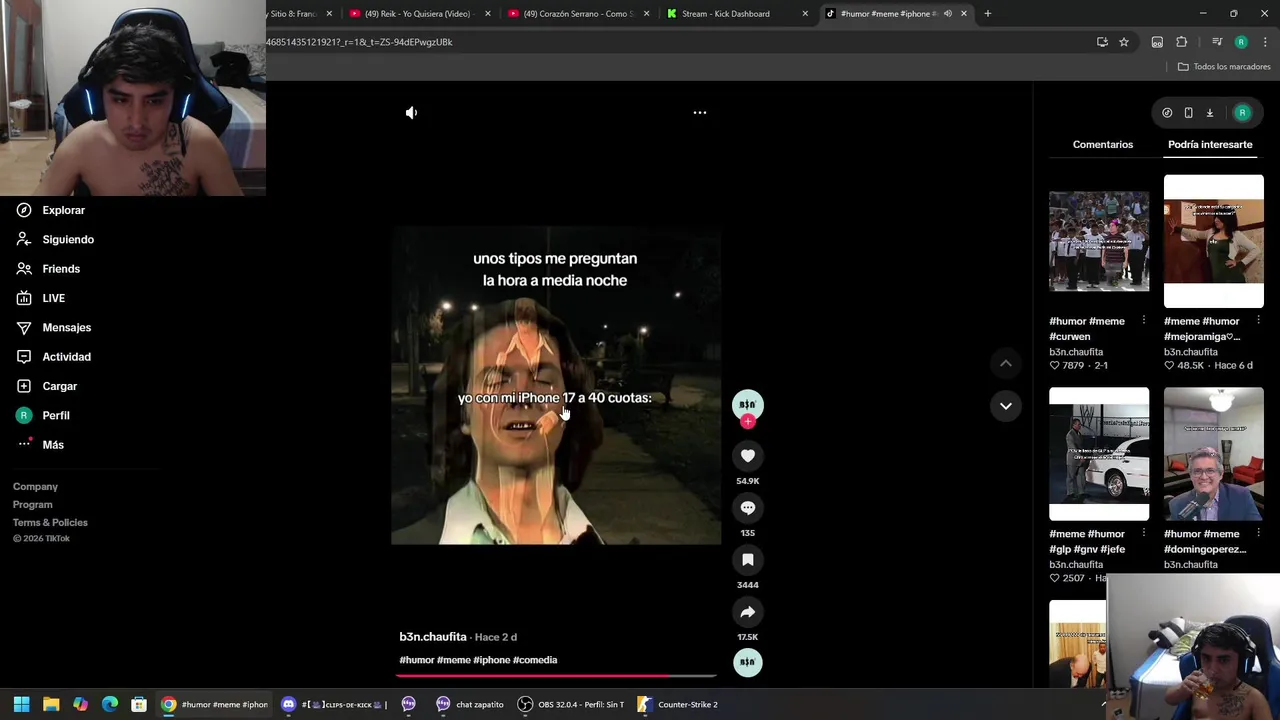Switch to Counter-Strike 2 in taskbar

pos(680,705)
